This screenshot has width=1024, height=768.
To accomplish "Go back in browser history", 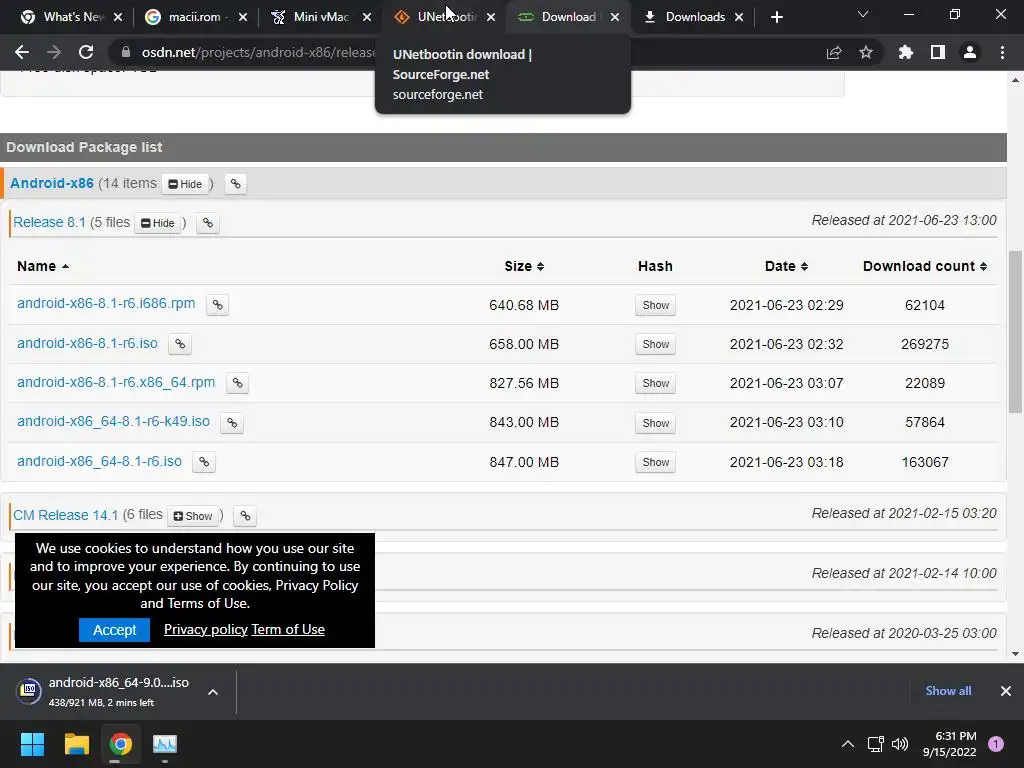I will [x=22, y=52].
